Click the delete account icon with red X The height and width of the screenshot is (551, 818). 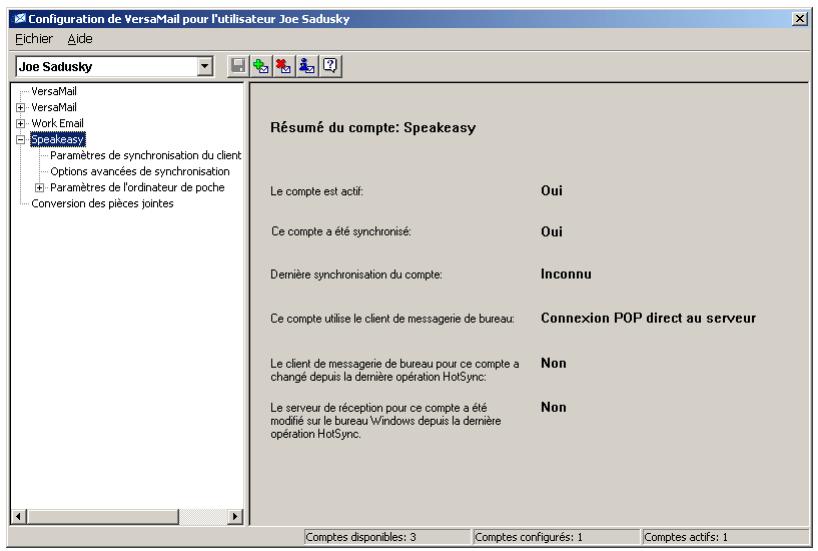click(284, 66)
